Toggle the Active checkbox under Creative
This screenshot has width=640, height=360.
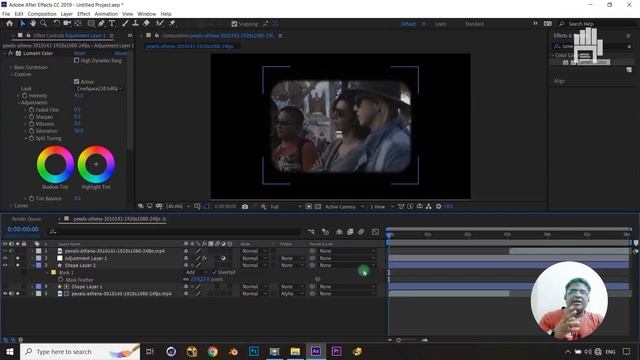pyautogui.click(x=76, y=82)
